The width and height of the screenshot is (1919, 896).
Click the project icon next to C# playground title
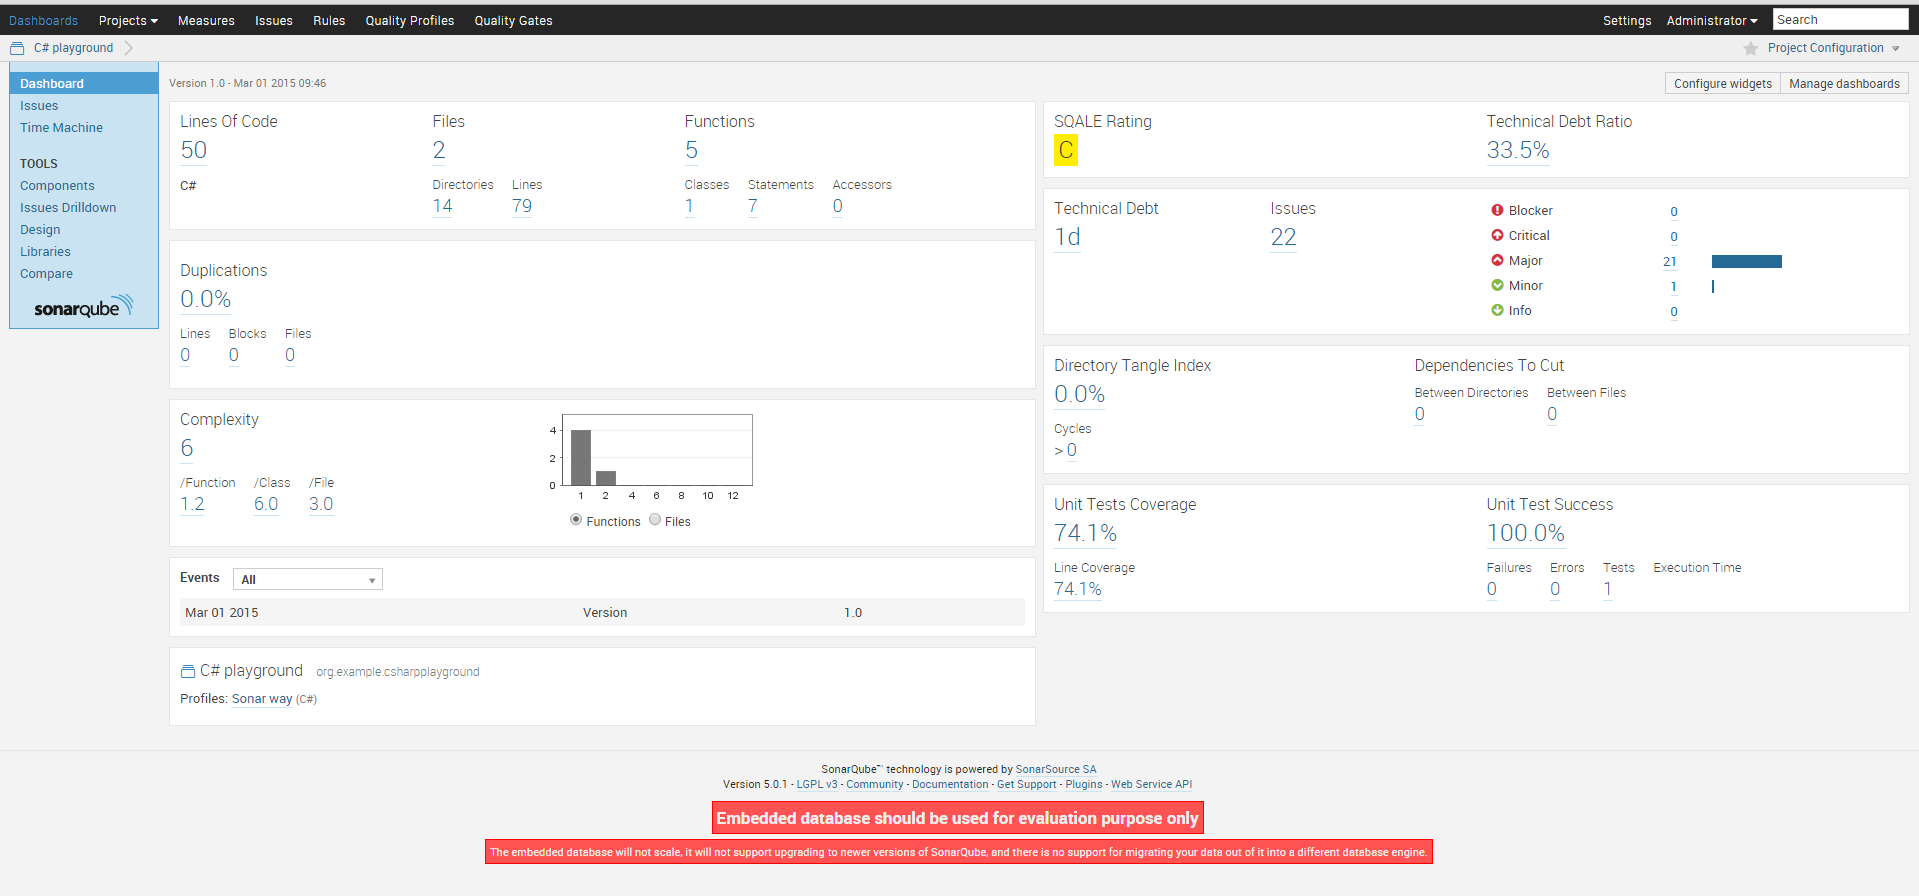tap(187, 671)
